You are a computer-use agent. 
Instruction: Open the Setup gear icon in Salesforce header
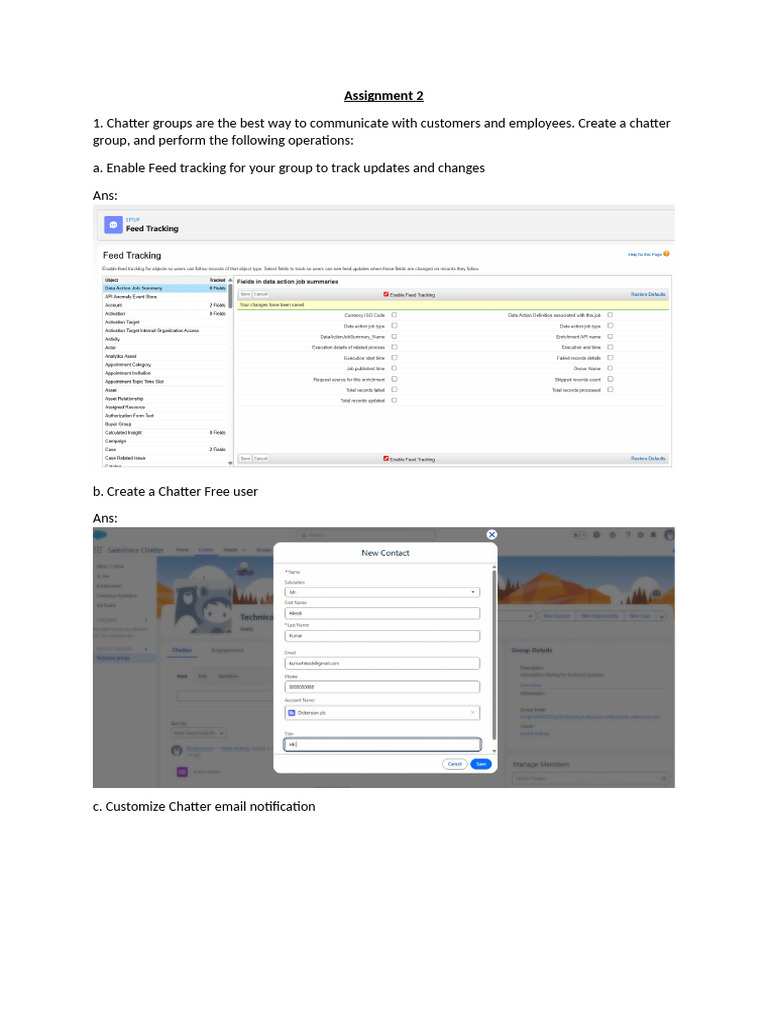640,535
